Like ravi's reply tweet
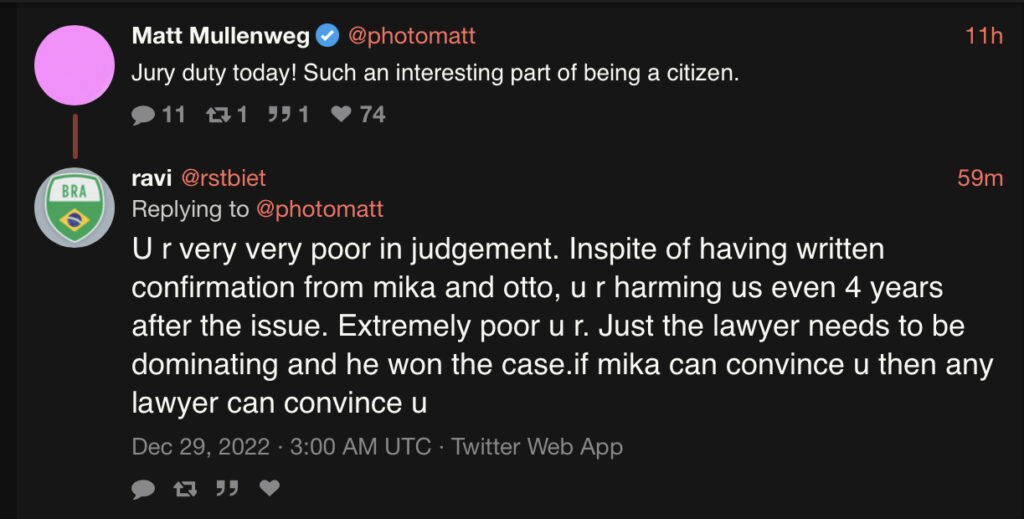Image resolution: width=1024 pixels, height=519 pixels. tap(270, 488)
